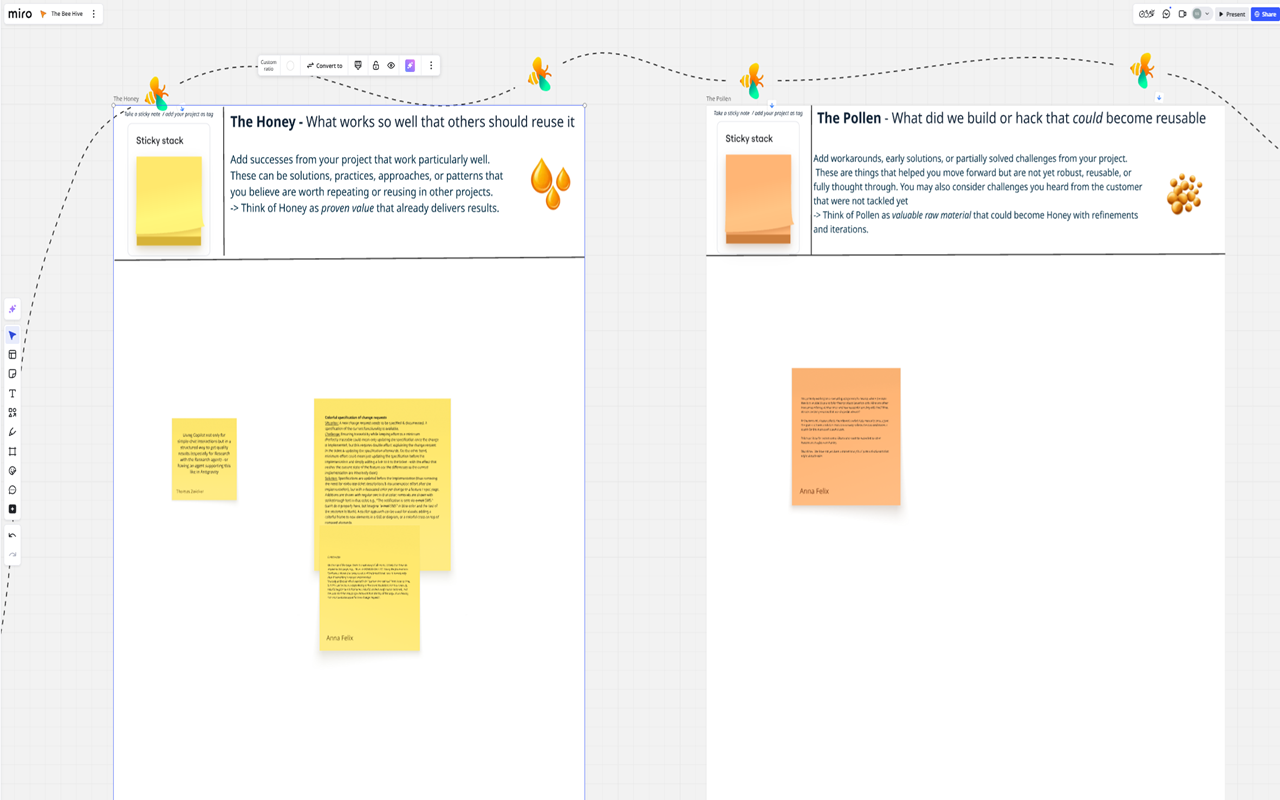Click the Present button
This screenshot has width=1280, height=800.
point(1232,14)
